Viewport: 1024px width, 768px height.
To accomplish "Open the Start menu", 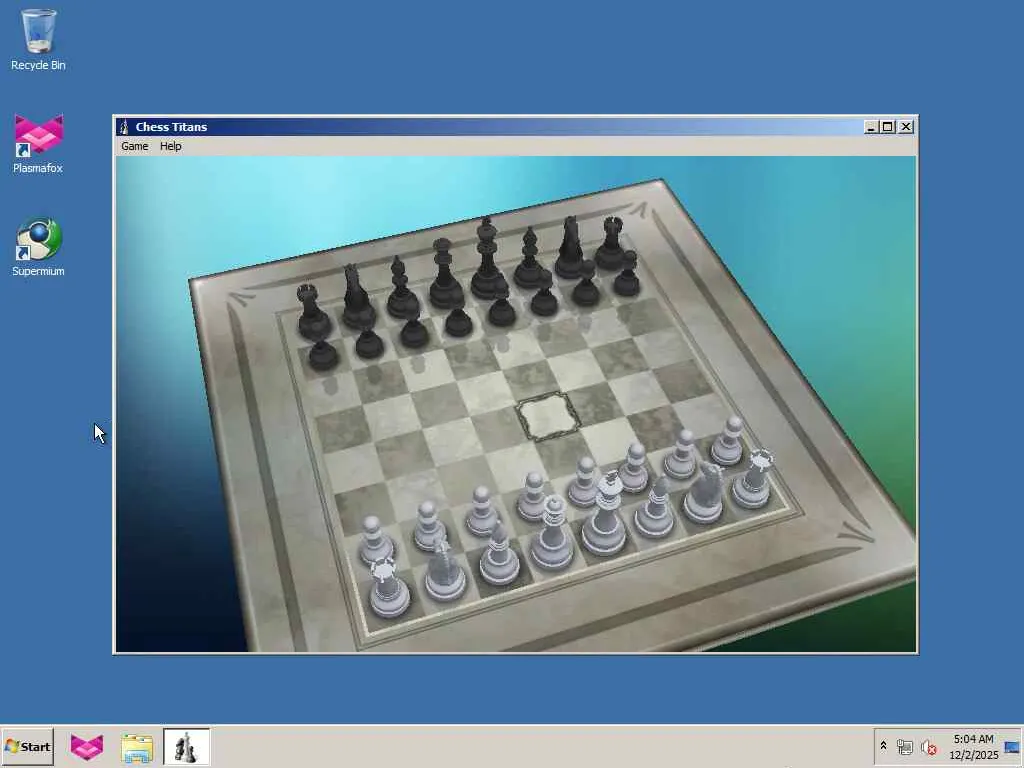I will tap(27, 746).
